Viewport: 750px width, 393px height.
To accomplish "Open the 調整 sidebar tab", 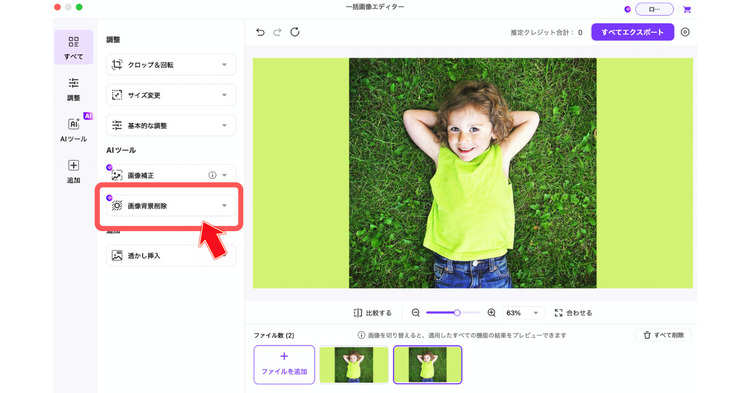I will point(73,89).
